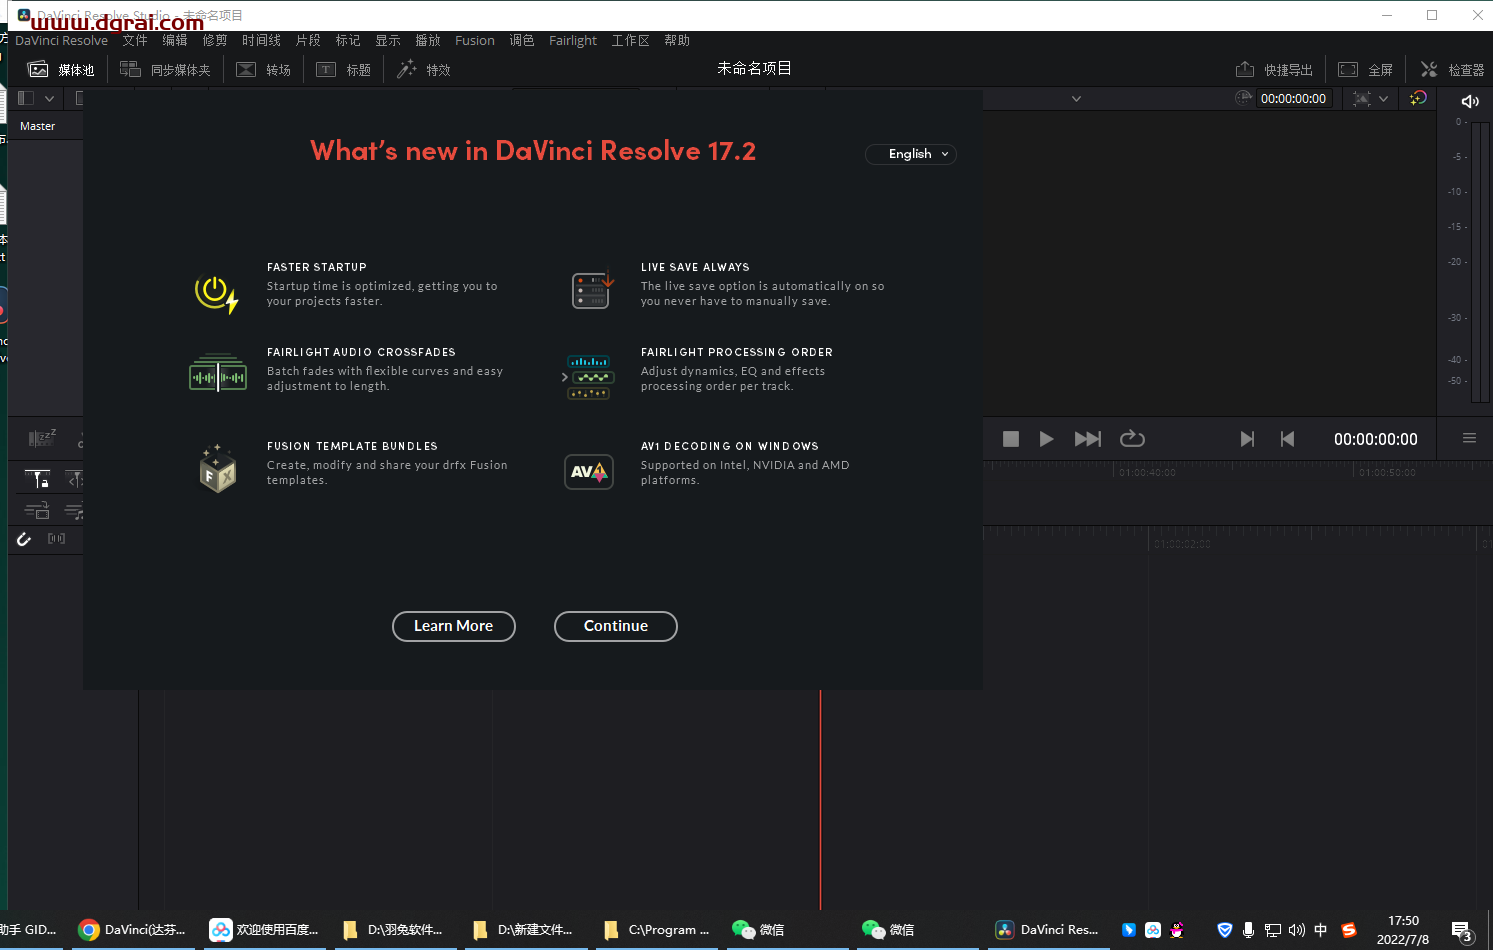Mute the timeline audio speaker icon
The height and width of the screenshot is (950, 1493).
click(1469, 100)
